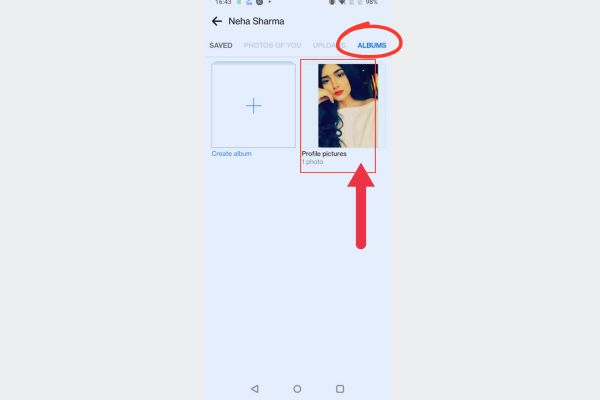Tap the back arrow beside Neha Sharma
The height and width of the screenshot is (400, 600).
[217, 21]
